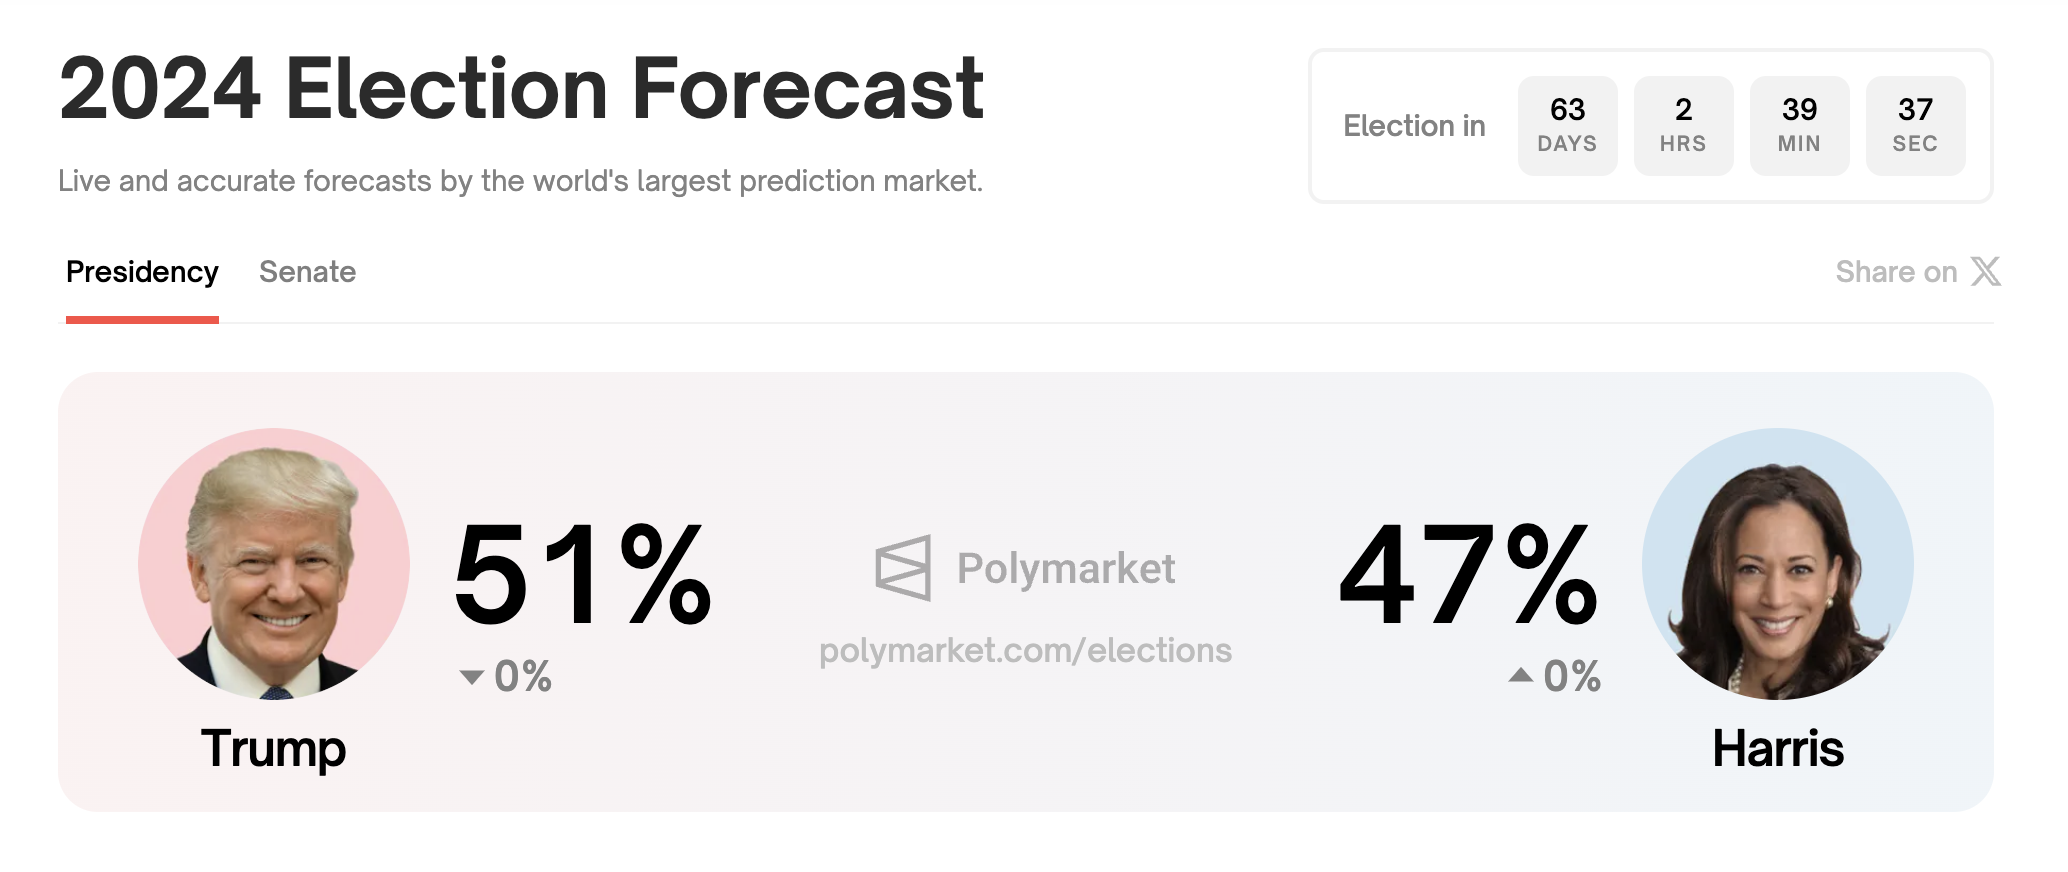Click Trump's 51% forecast number

coord(582,576)
